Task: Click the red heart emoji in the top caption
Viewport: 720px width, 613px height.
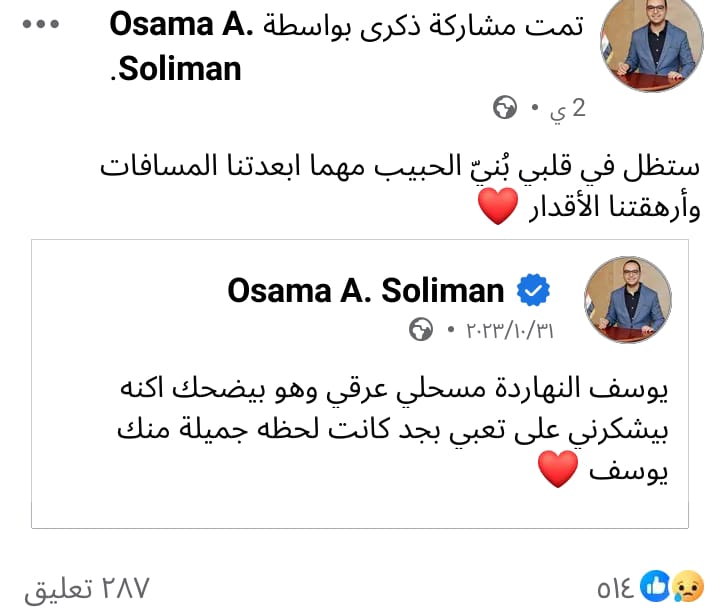Action: pos(498,208)
